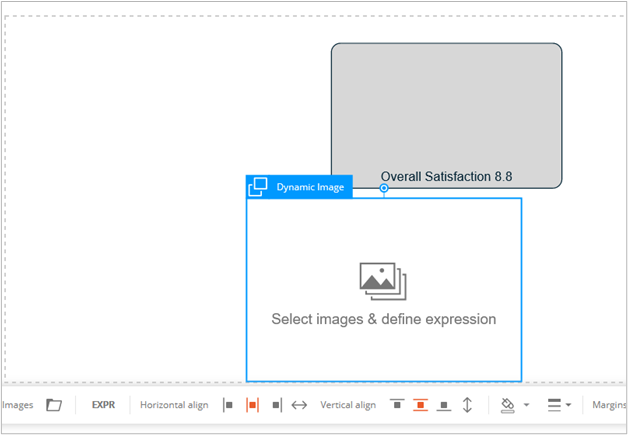Expand the fill color dropdown arrow

pos(526,405)
